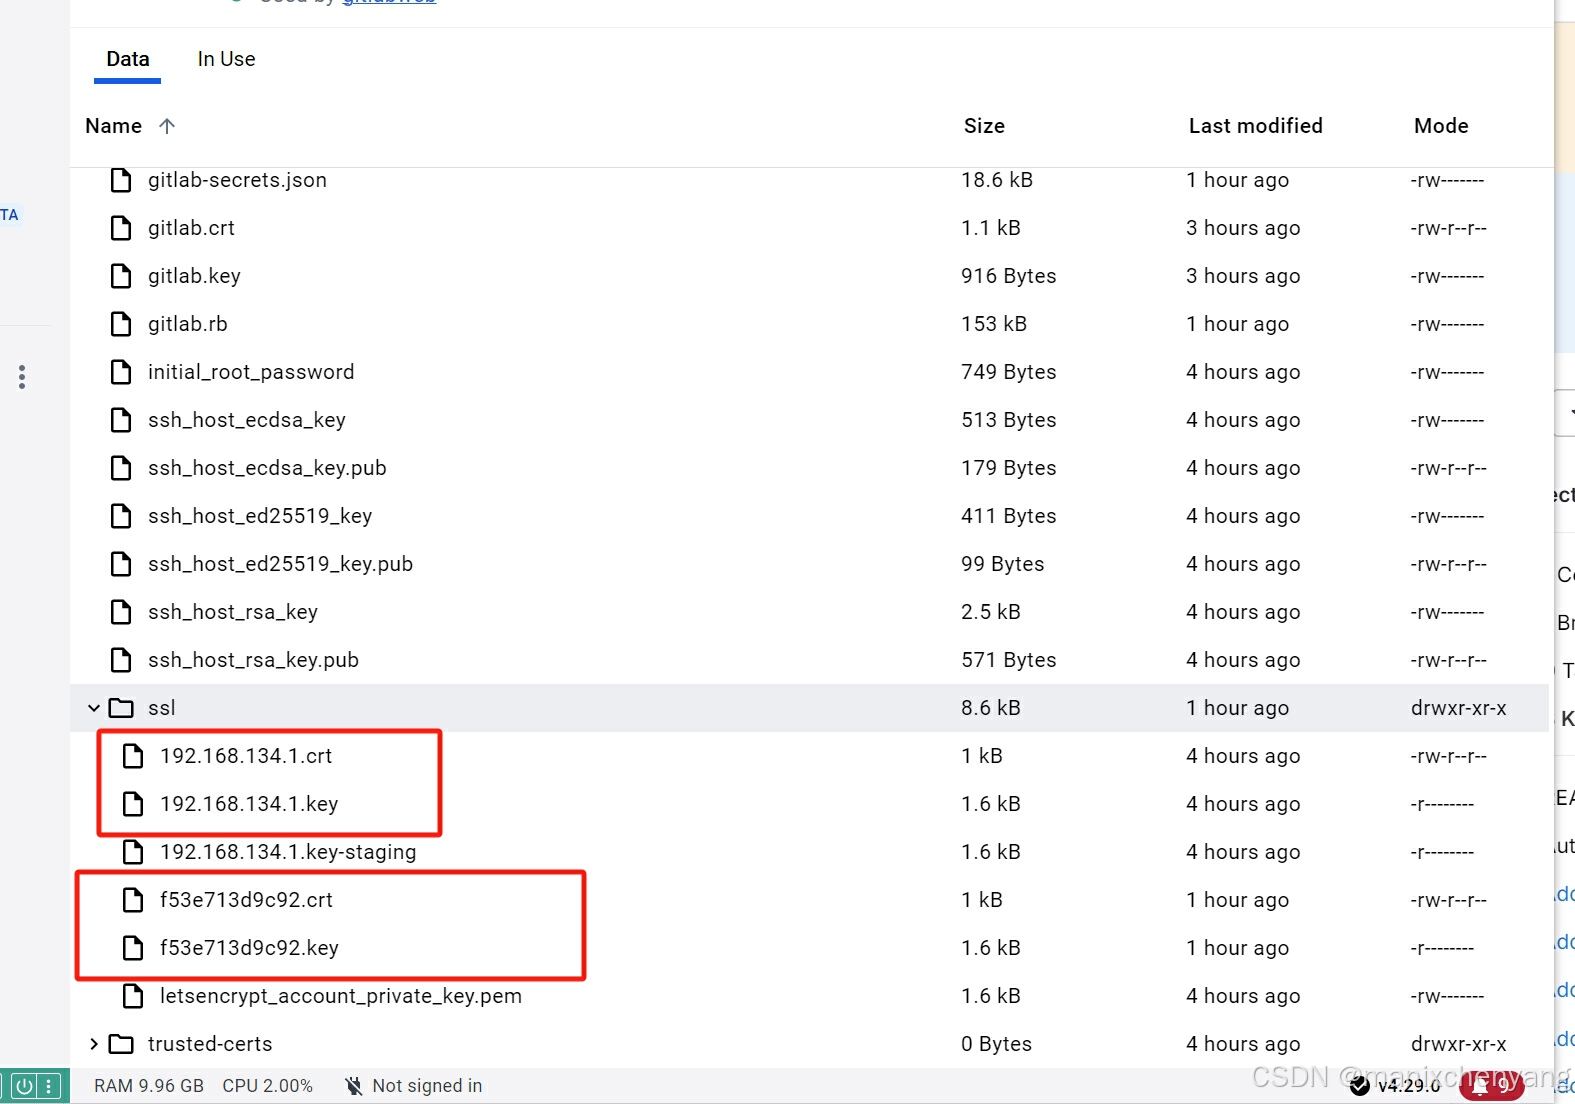
Task: Select the gitlab.crt file name
Action: click(191, 228)
